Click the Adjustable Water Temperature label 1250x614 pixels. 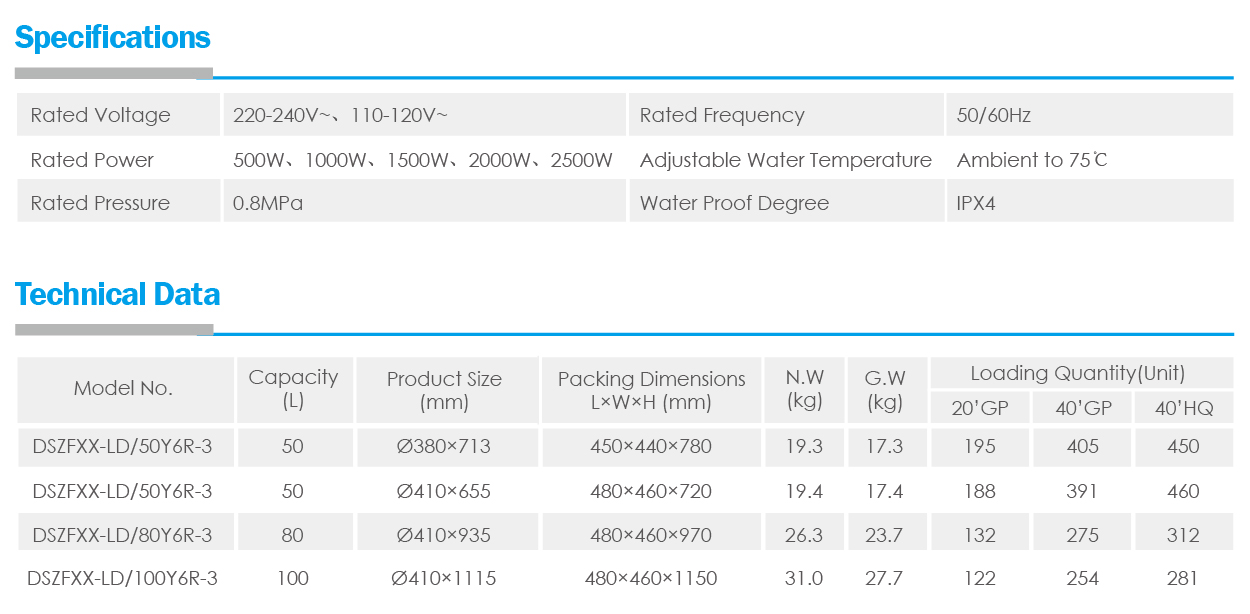[785, 160]
